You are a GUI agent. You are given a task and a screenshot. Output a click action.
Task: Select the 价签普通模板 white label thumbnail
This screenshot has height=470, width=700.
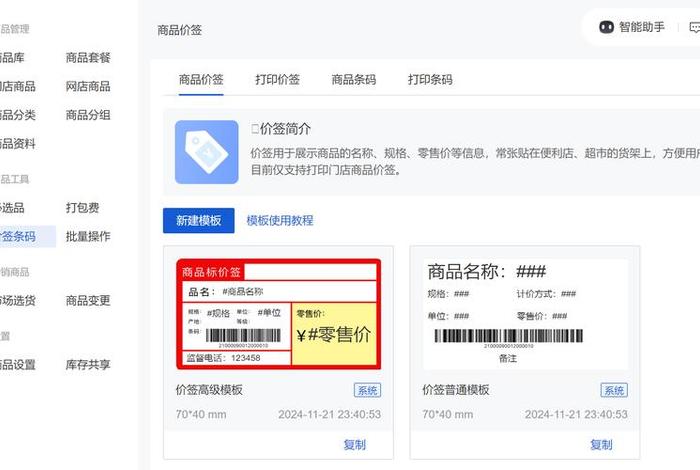tap(525, 314)
